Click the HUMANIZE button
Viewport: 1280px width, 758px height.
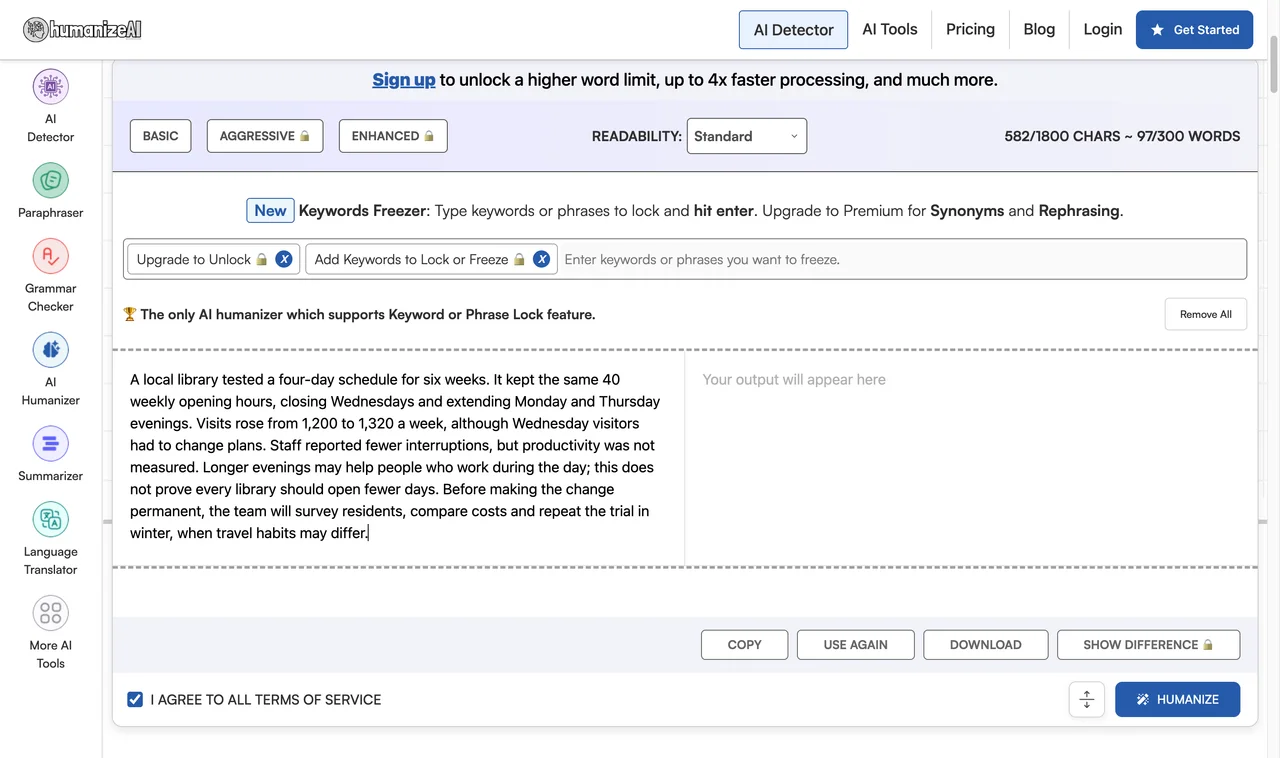point(1178,699)
